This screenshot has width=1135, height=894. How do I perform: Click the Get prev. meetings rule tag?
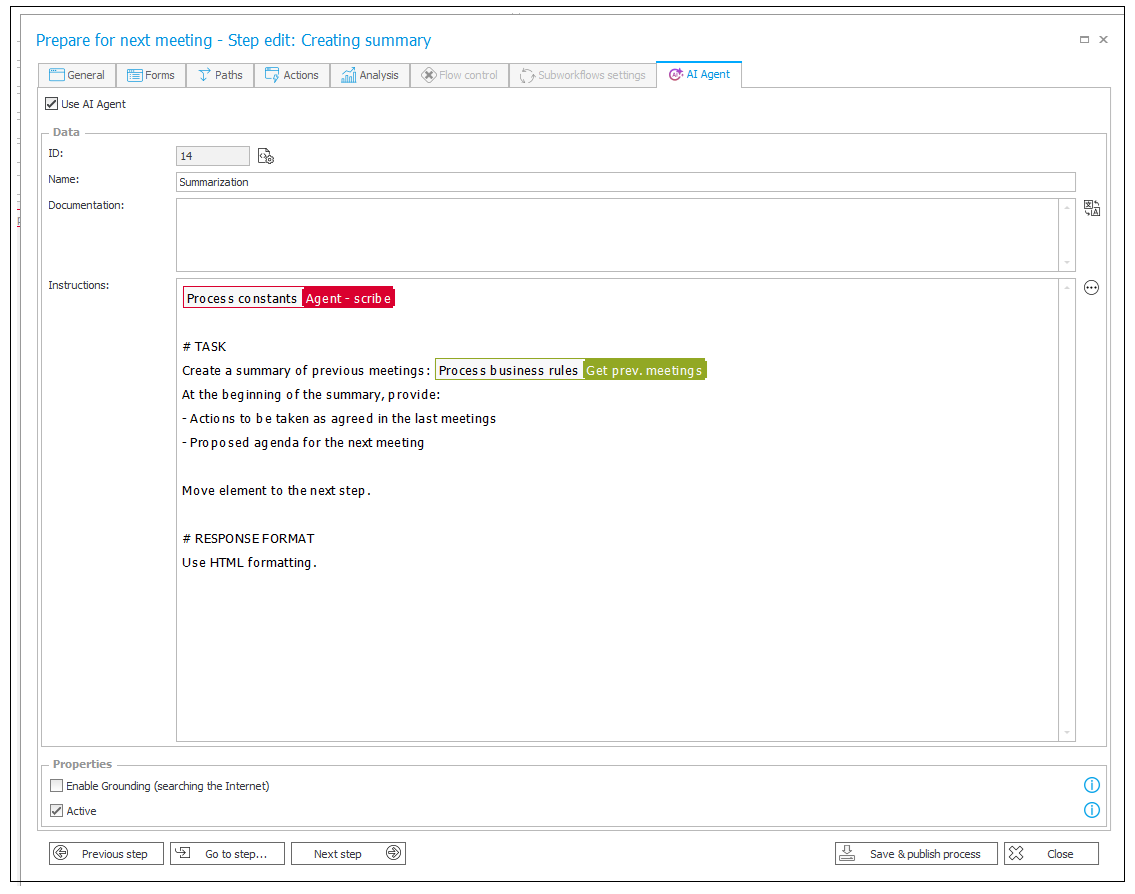pos(644,370)
